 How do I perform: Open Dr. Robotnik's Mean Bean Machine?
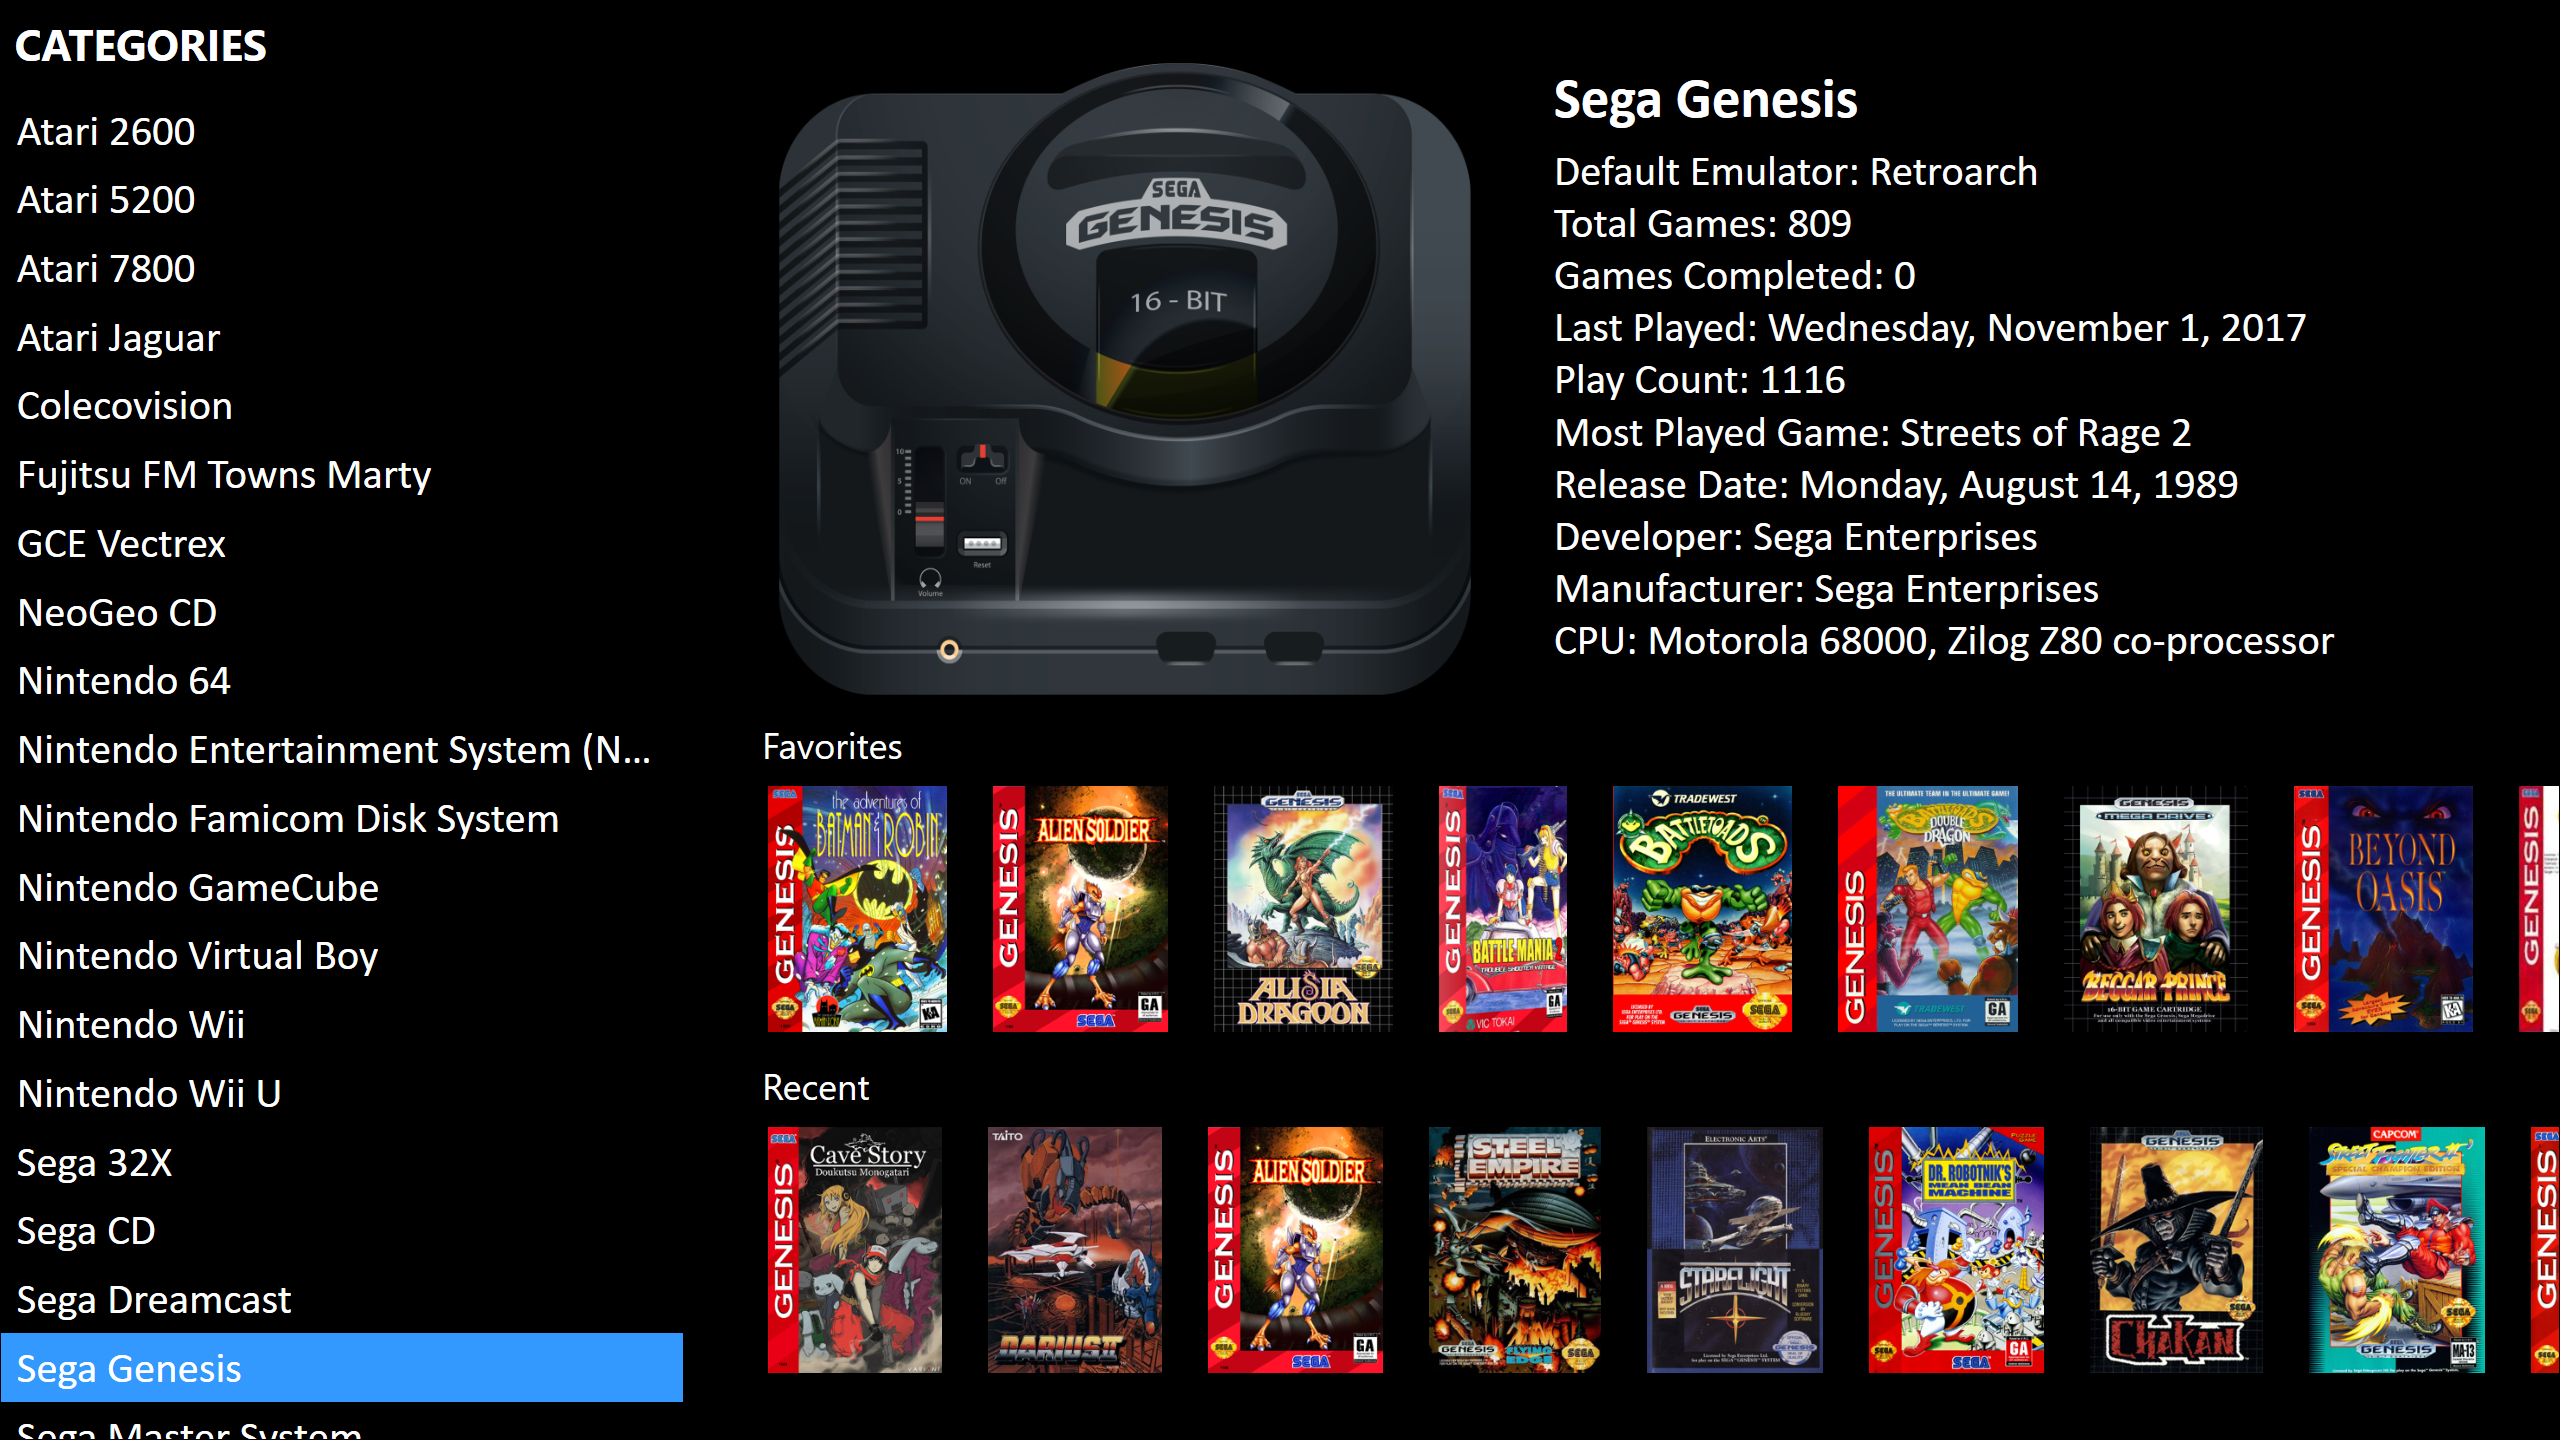click(1956, 1250)
